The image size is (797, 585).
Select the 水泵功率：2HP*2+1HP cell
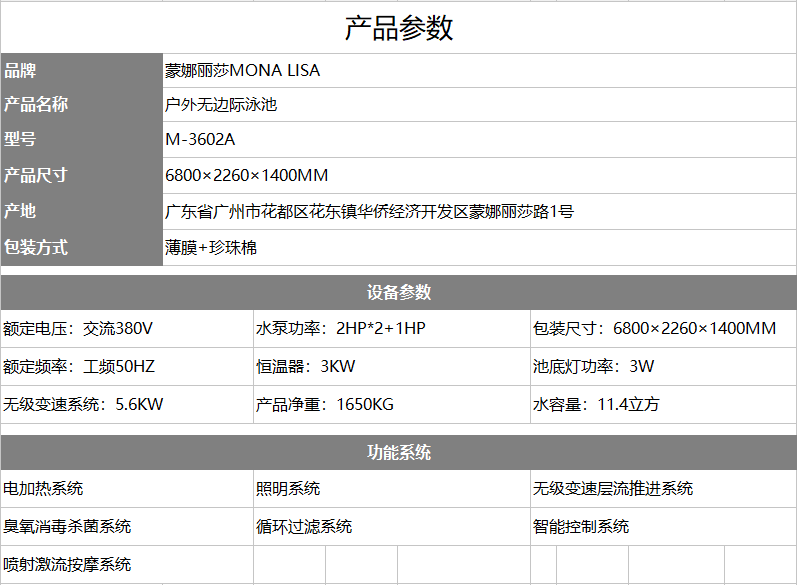point(391,329)
